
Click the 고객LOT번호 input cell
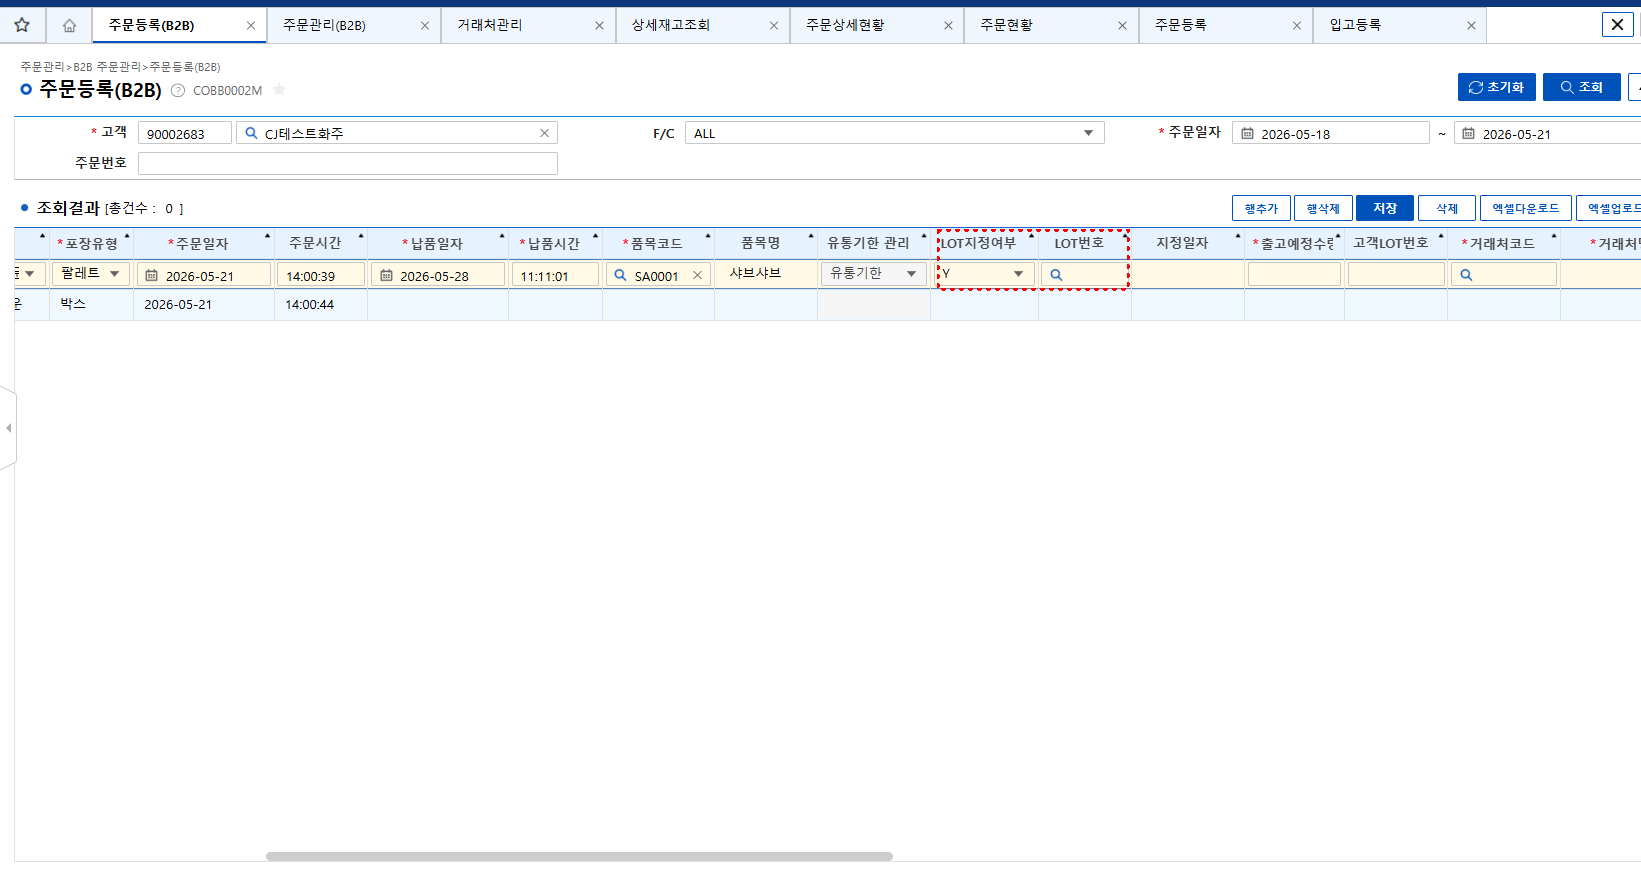coord(1396,274)
